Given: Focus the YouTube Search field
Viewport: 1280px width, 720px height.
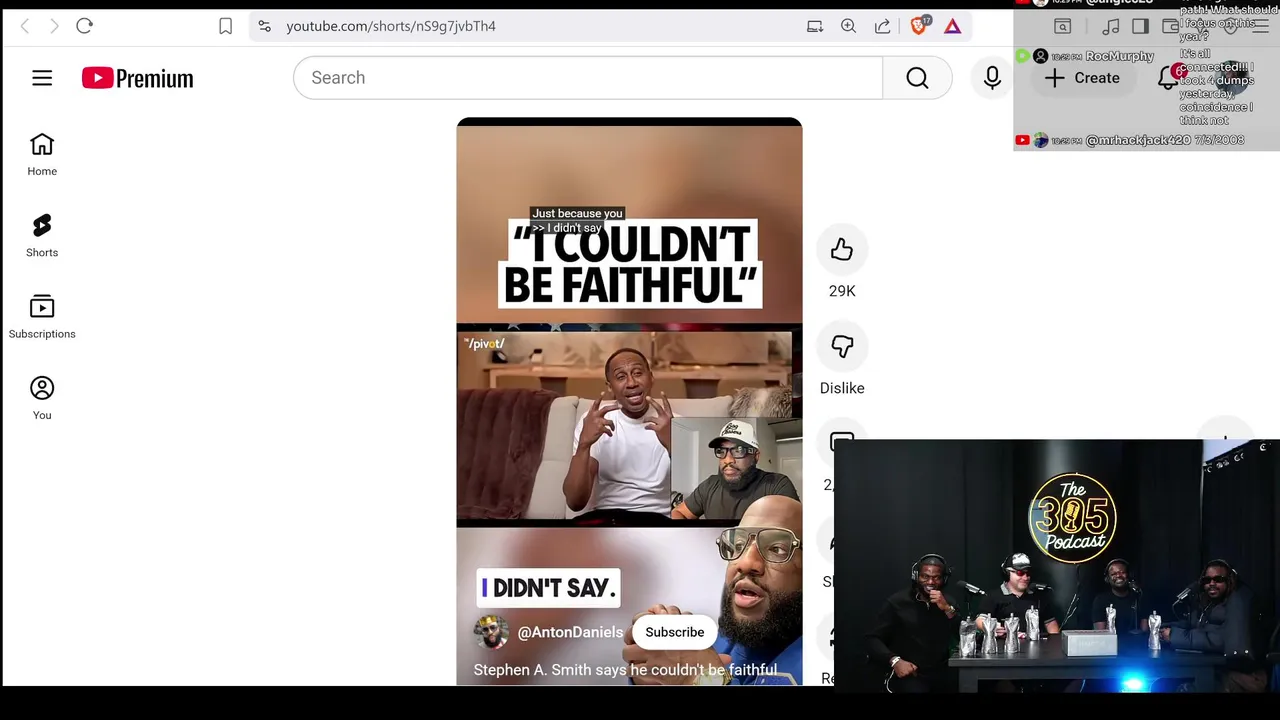Looking at the screenshot, I should coord(588,78).
